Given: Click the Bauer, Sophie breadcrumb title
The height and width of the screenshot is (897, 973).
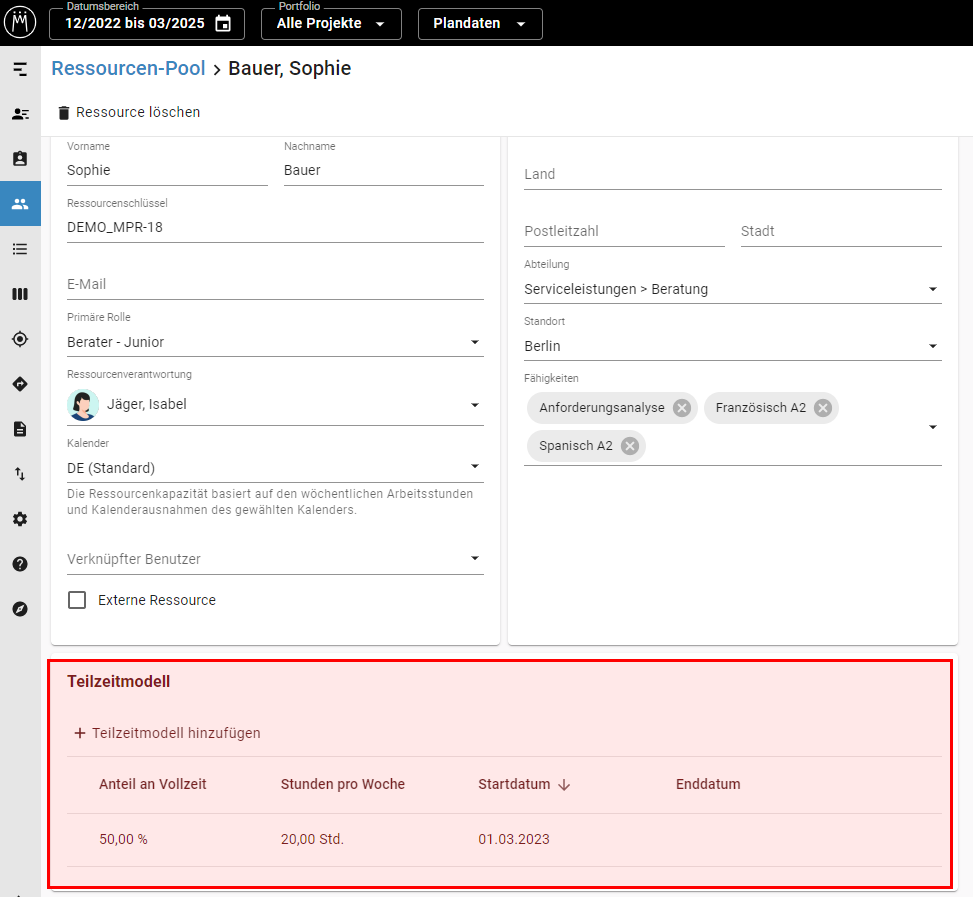Looking at the screenshot, I should (x=290, y=68).
